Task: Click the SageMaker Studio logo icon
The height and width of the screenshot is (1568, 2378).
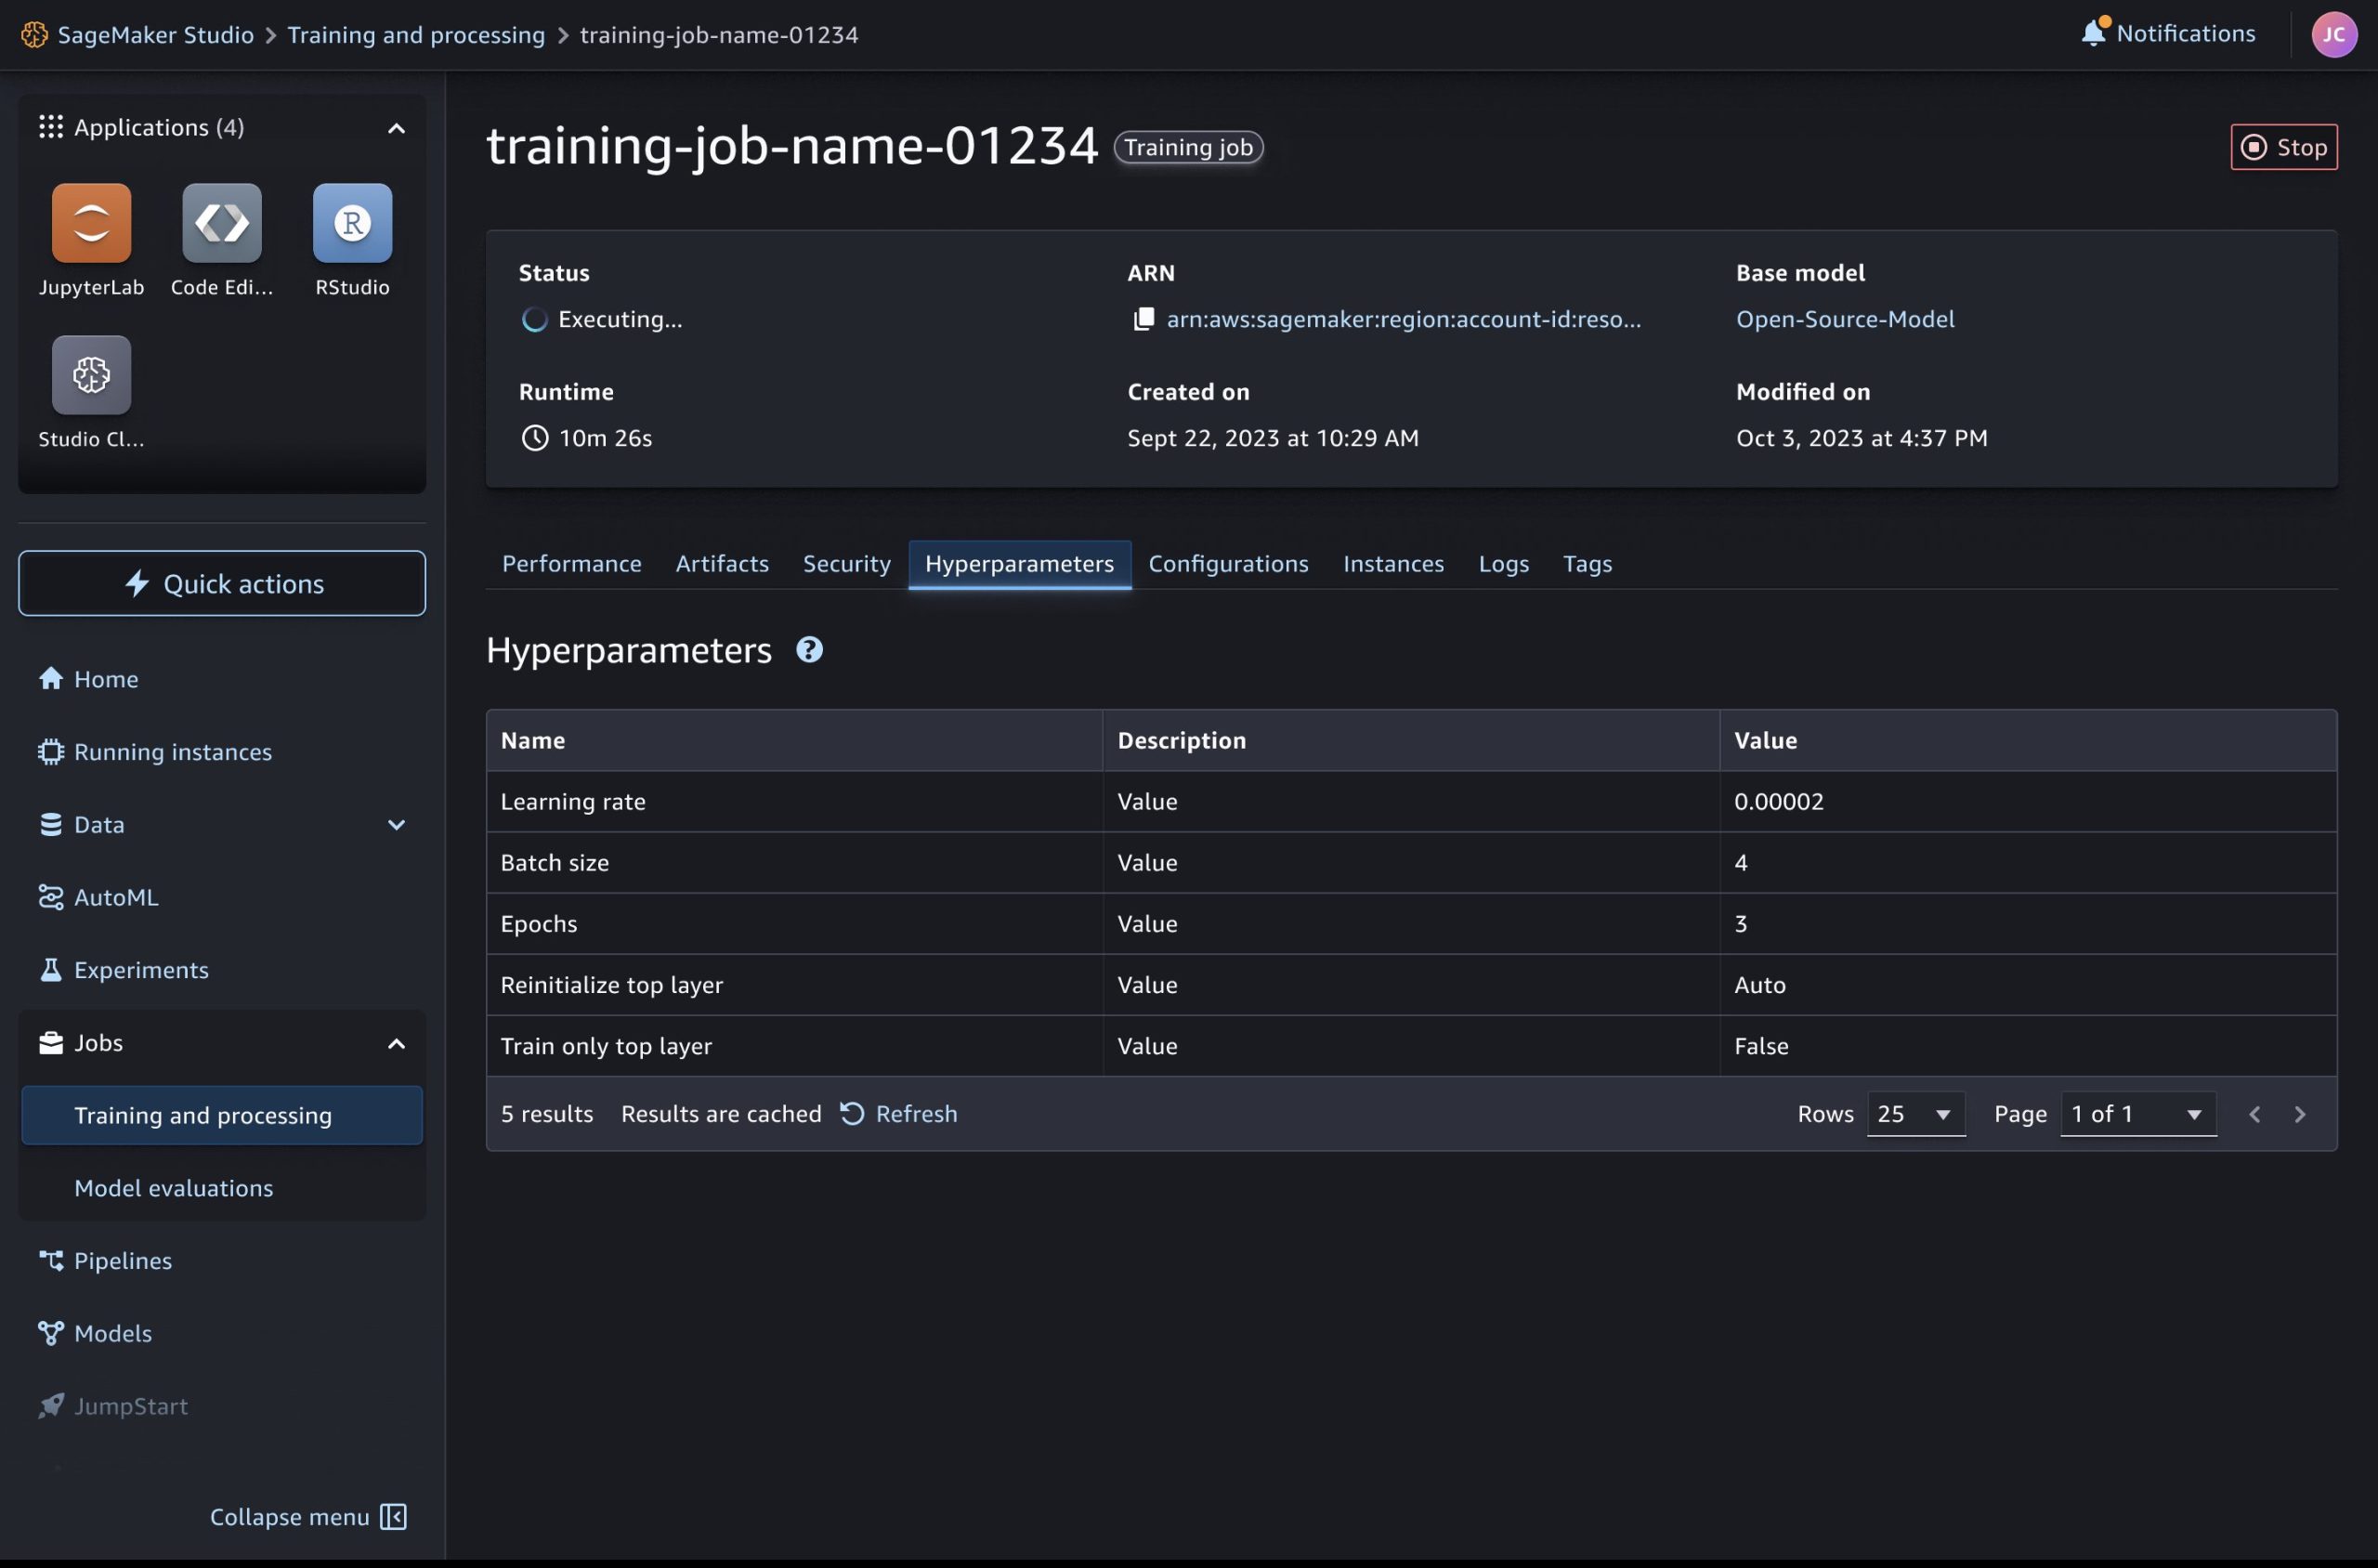Action: (x=35, y=35)
